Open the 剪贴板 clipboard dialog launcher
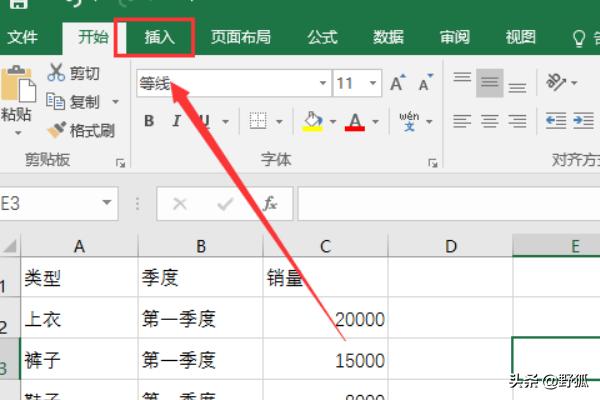Screen dimensions: 600x400 [x=121, y=163]
